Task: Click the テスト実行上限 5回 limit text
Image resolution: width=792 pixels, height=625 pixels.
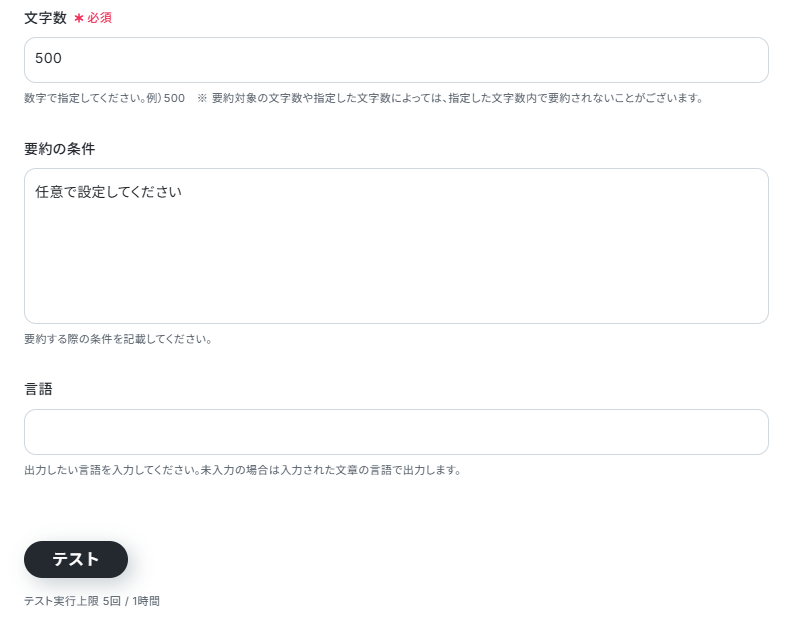Action: 73,601
